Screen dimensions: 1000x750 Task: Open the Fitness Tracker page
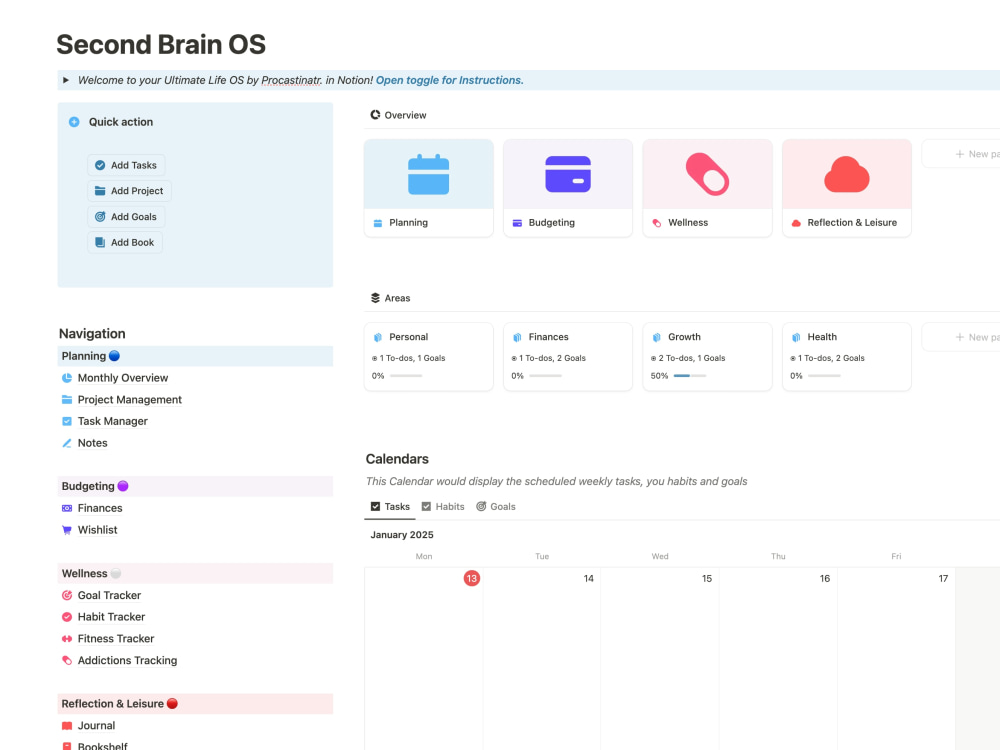click(x=115, y=639)
